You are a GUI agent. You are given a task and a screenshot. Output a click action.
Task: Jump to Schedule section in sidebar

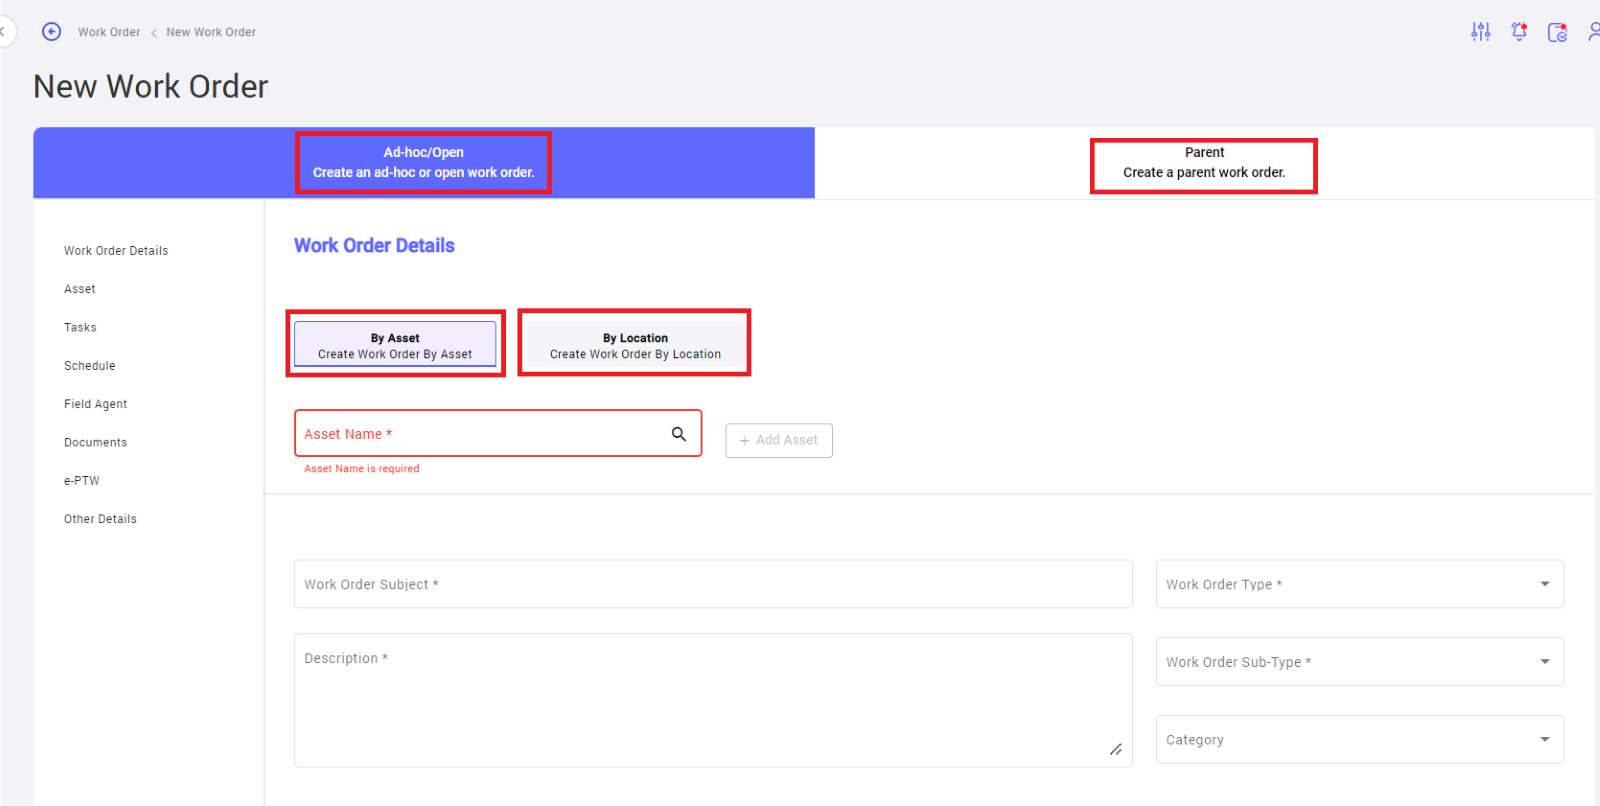coord(90,366)
